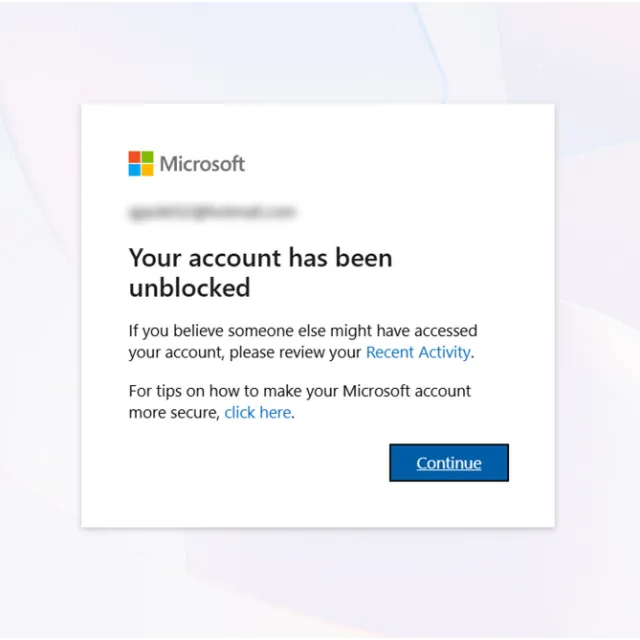
Task: Open the Recent Activity link
Action: [417, 352]
